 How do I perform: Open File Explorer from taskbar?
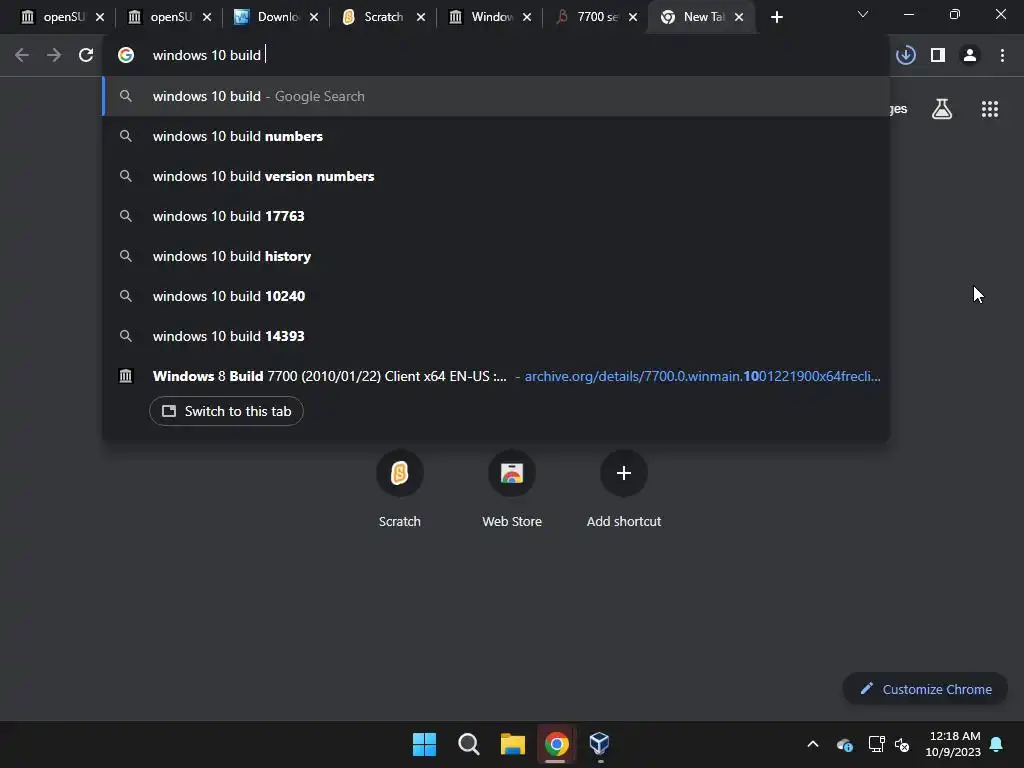point(513,744)
